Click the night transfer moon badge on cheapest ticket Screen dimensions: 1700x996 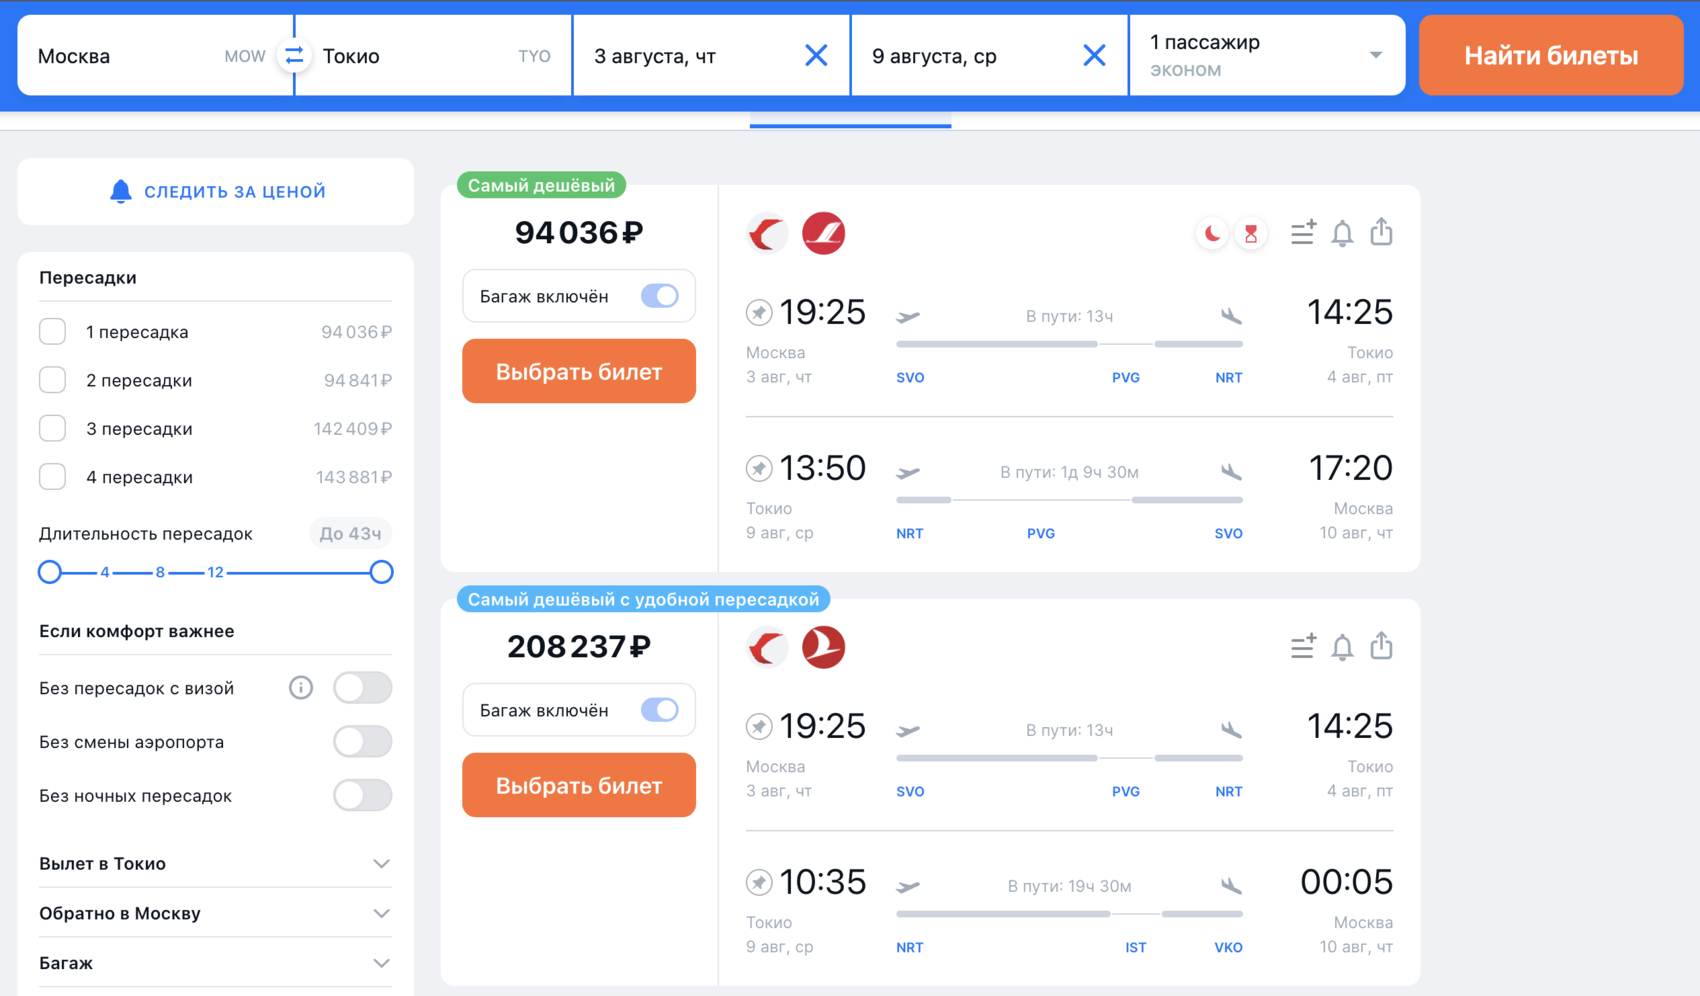coord(1211,233)
